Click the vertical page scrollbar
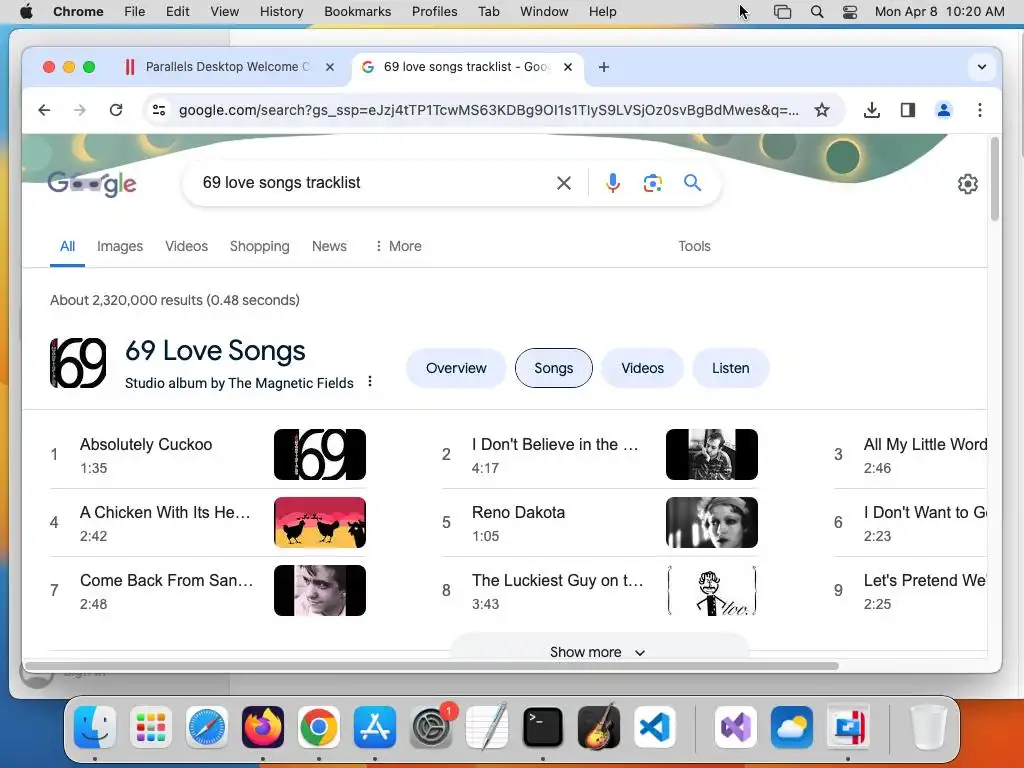Image resolution: width=1024 pixels, height=768 pixels. click(995, 179)
